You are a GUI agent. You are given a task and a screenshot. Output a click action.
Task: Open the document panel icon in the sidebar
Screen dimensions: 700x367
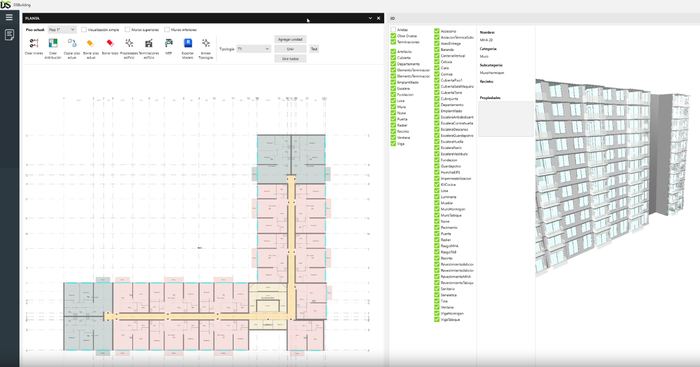(x=9, y=35)
